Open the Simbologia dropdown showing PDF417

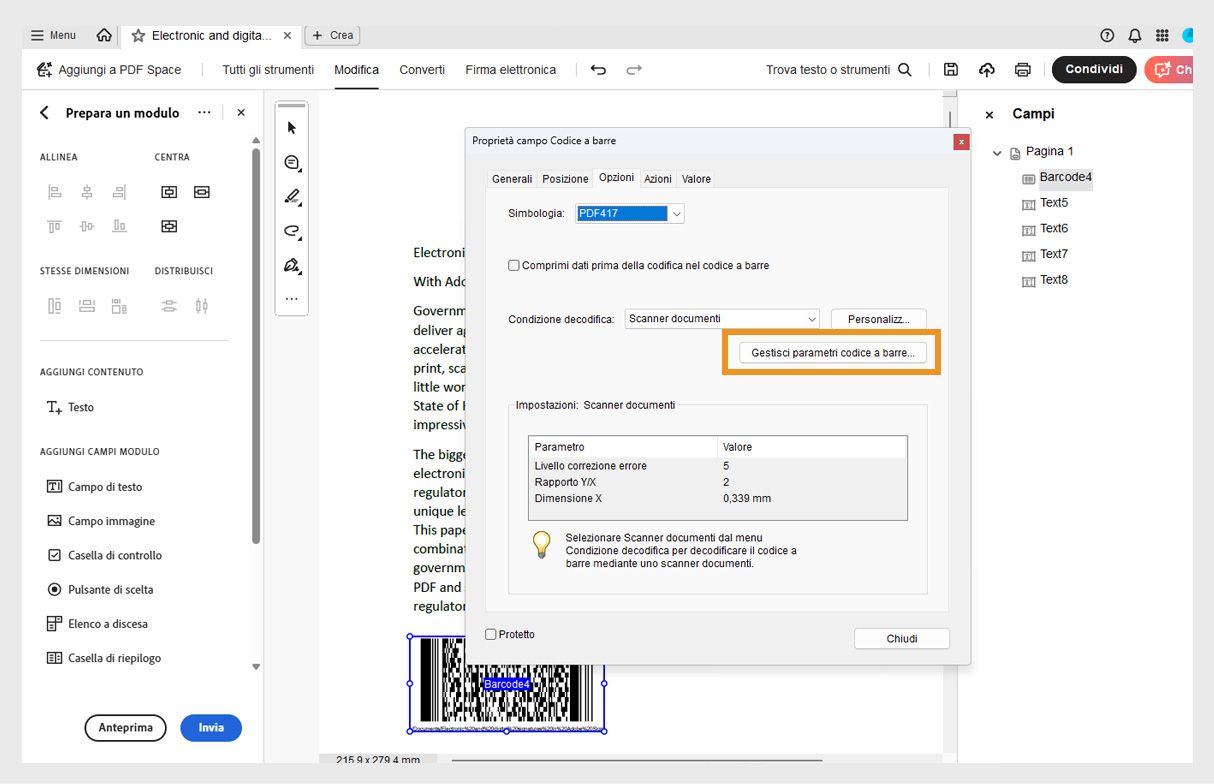point(628,213)
